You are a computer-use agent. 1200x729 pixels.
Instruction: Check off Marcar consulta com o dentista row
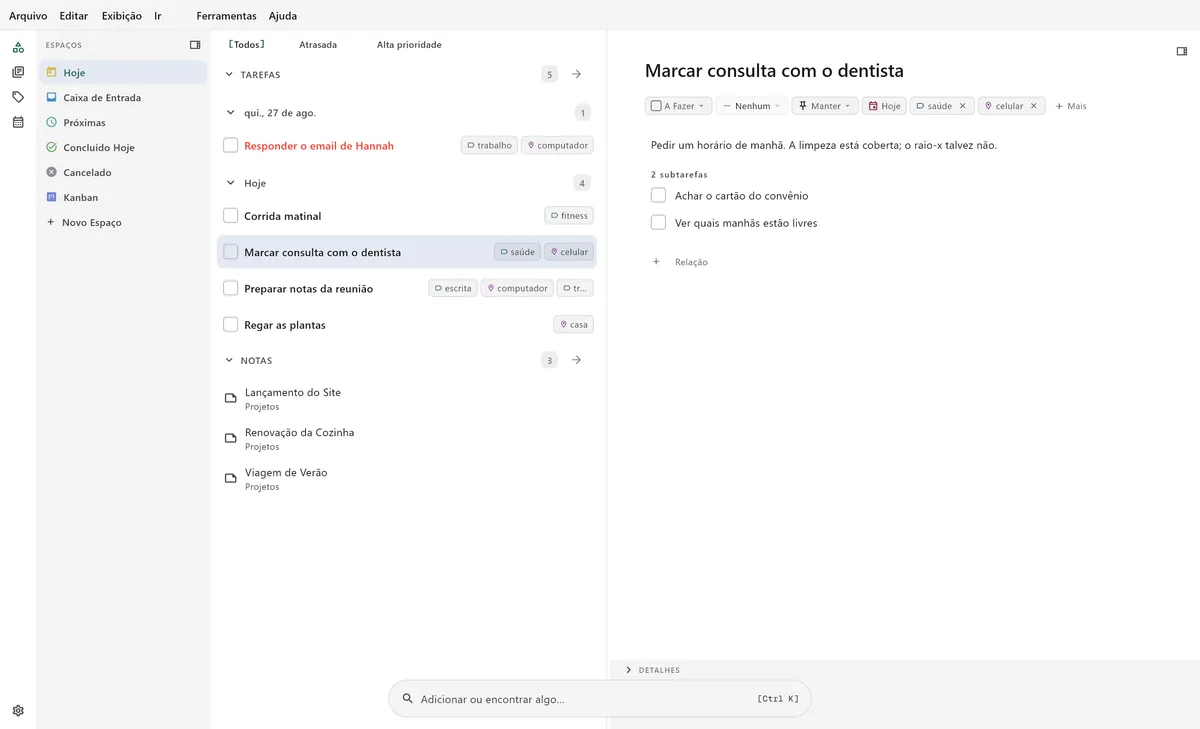point(231,252)
